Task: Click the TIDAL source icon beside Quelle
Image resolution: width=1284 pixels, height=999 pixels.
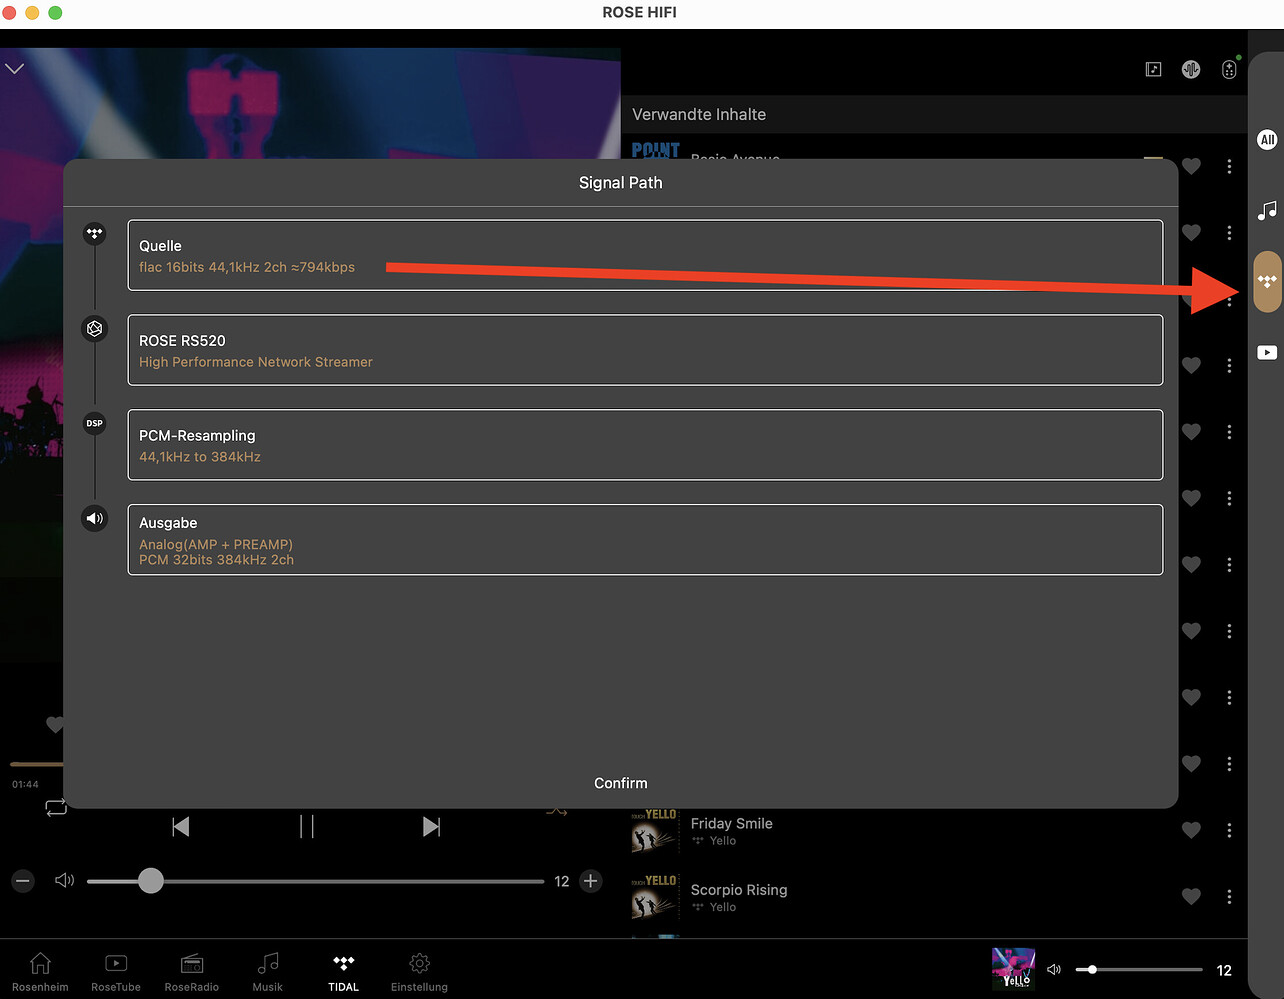Action: [95, 234]
